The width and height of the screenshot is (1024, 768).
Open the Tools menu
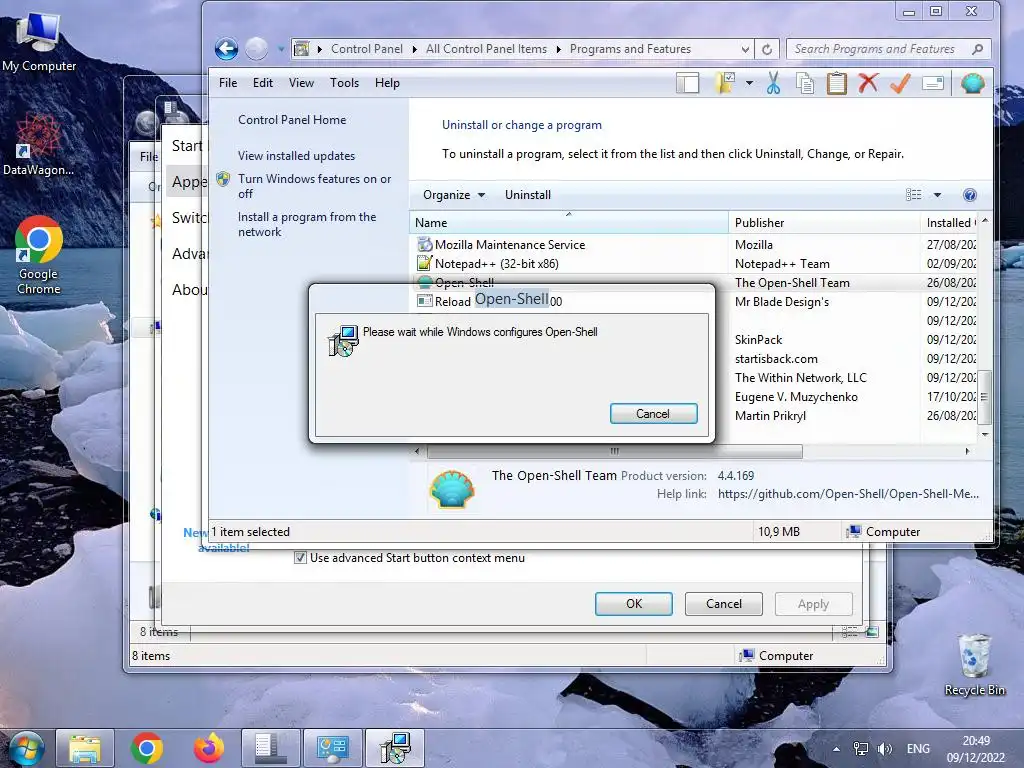(x=344, y=83)
